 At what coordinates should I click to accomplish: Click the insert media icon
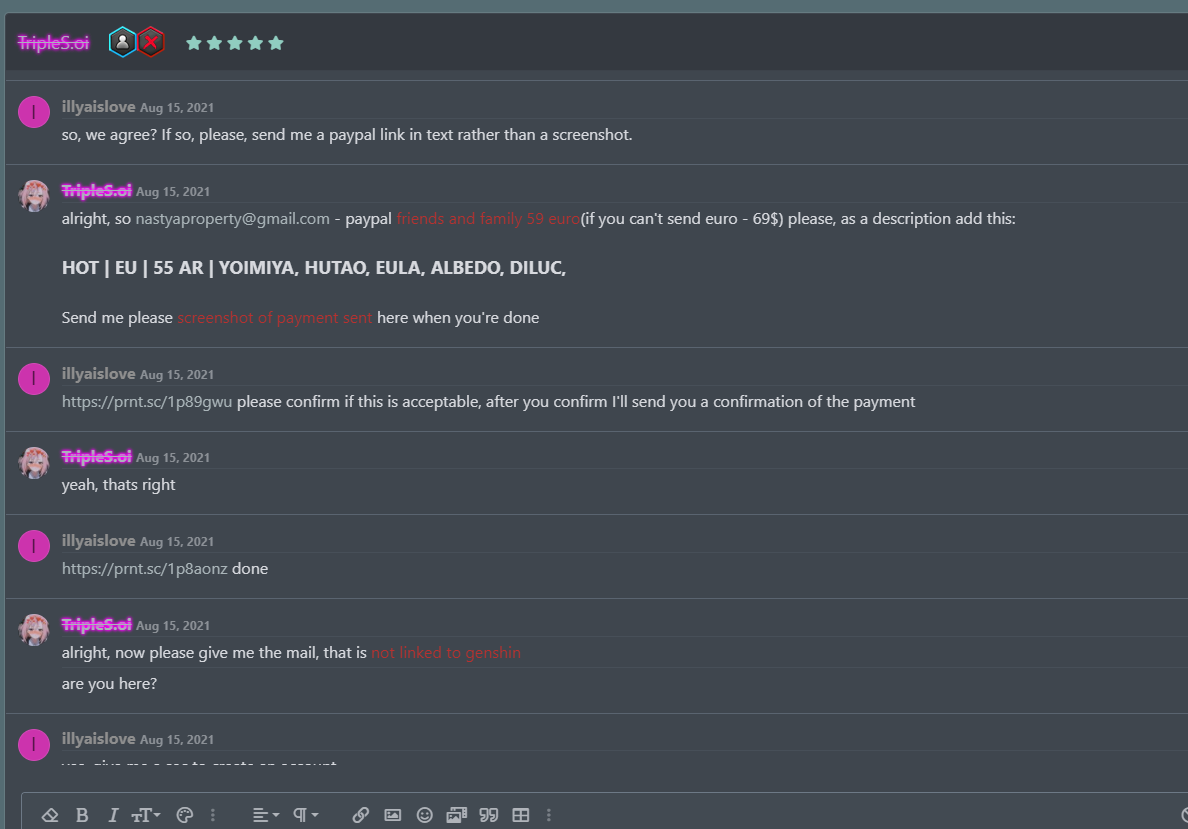point(457,815)
